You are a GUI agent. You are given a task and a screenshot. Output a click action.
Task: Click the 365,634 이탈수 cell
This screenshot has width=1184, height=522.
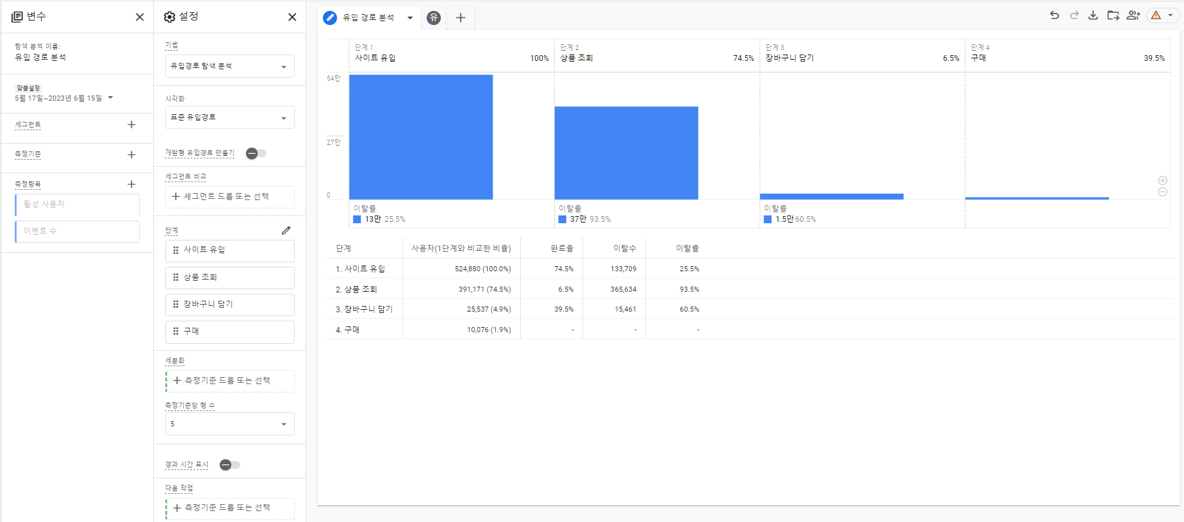(x=621, y=289)
